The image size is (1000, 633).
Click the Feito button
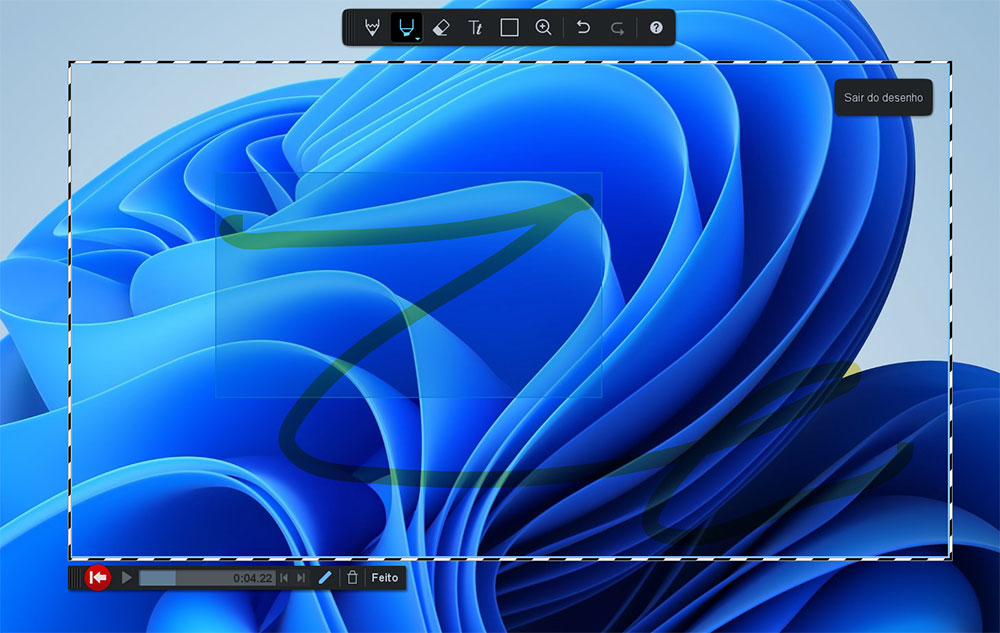click(x=385, y=578)
